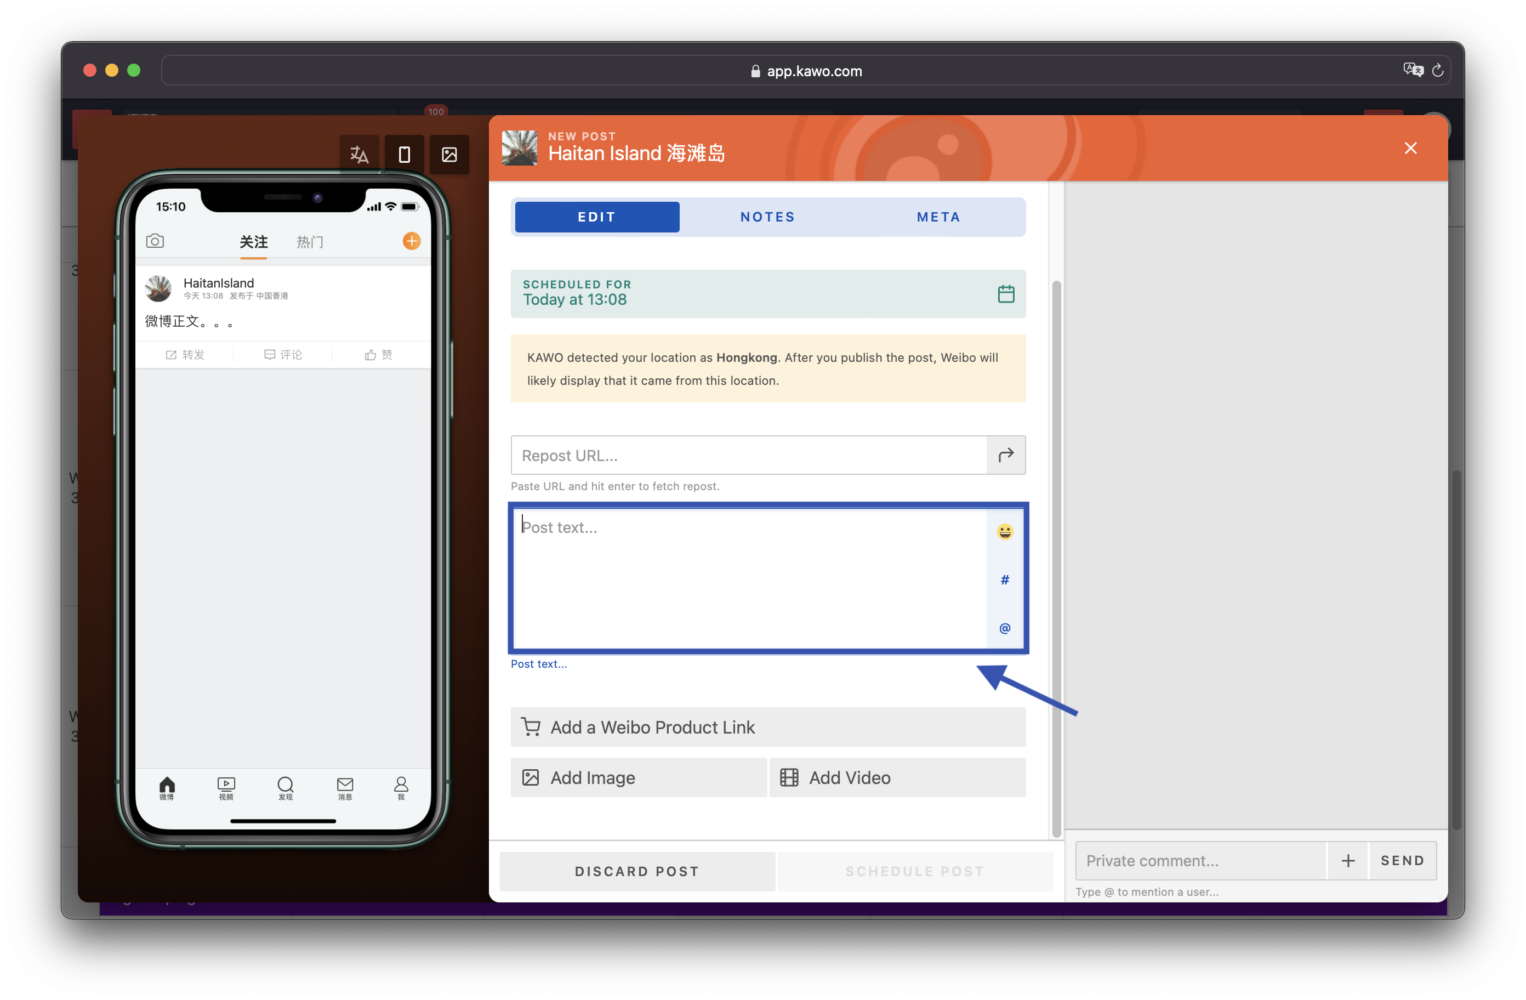This screenshot has height=1000, width=1526.
Task: Open the calendar icon for scheduled time
Action: (x=1006, y=294)
